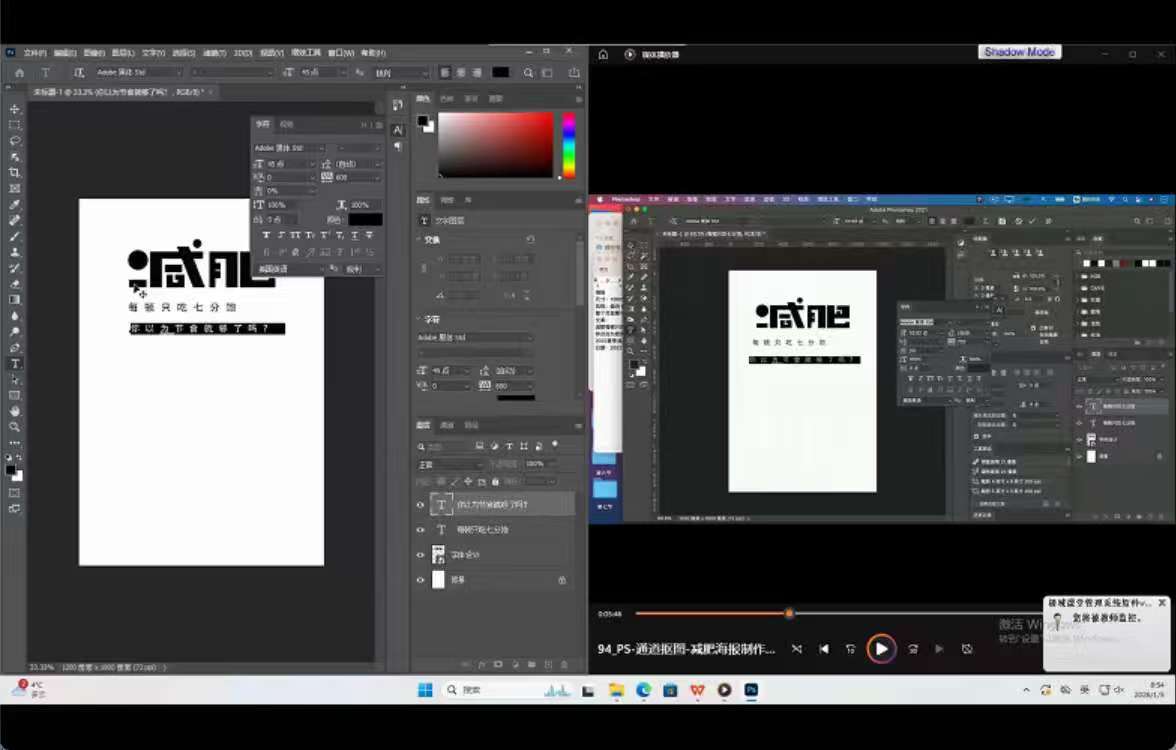Expand font size dropdown in Character panel
The height and width of the screenshot is (750, 1176).
[x=311, y=164]
